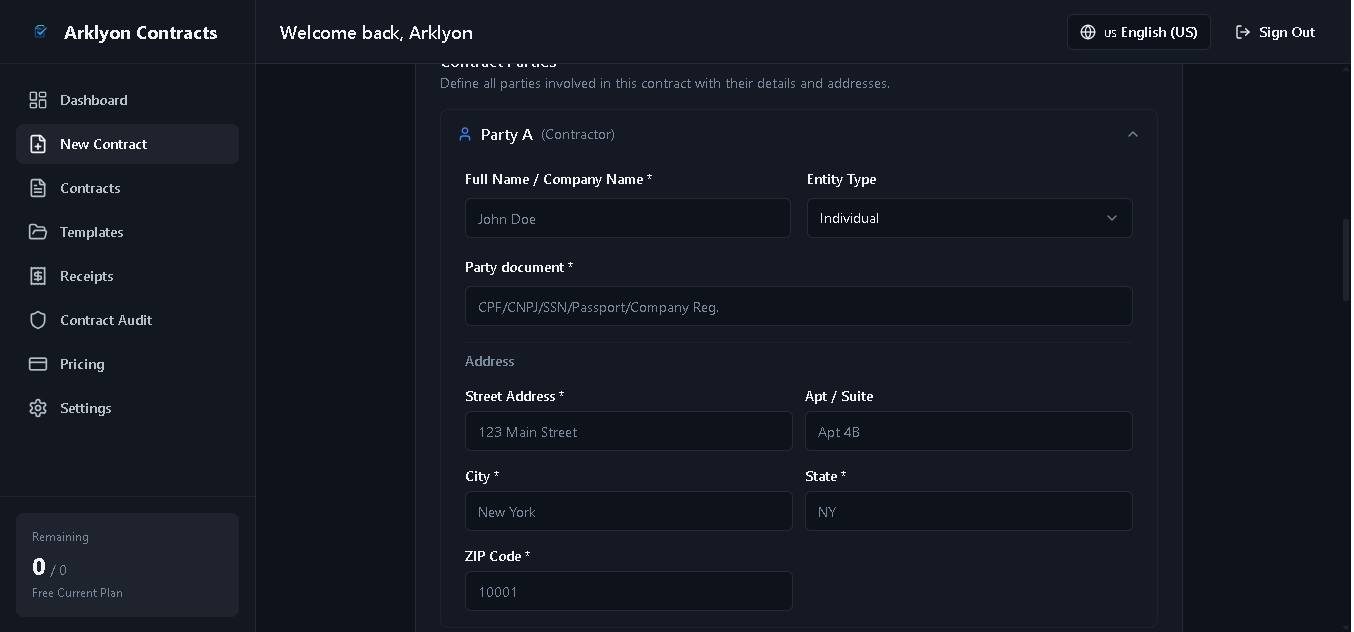Open the Pricing page
The image size is (1354, 632).
click(x=127, y=364)
